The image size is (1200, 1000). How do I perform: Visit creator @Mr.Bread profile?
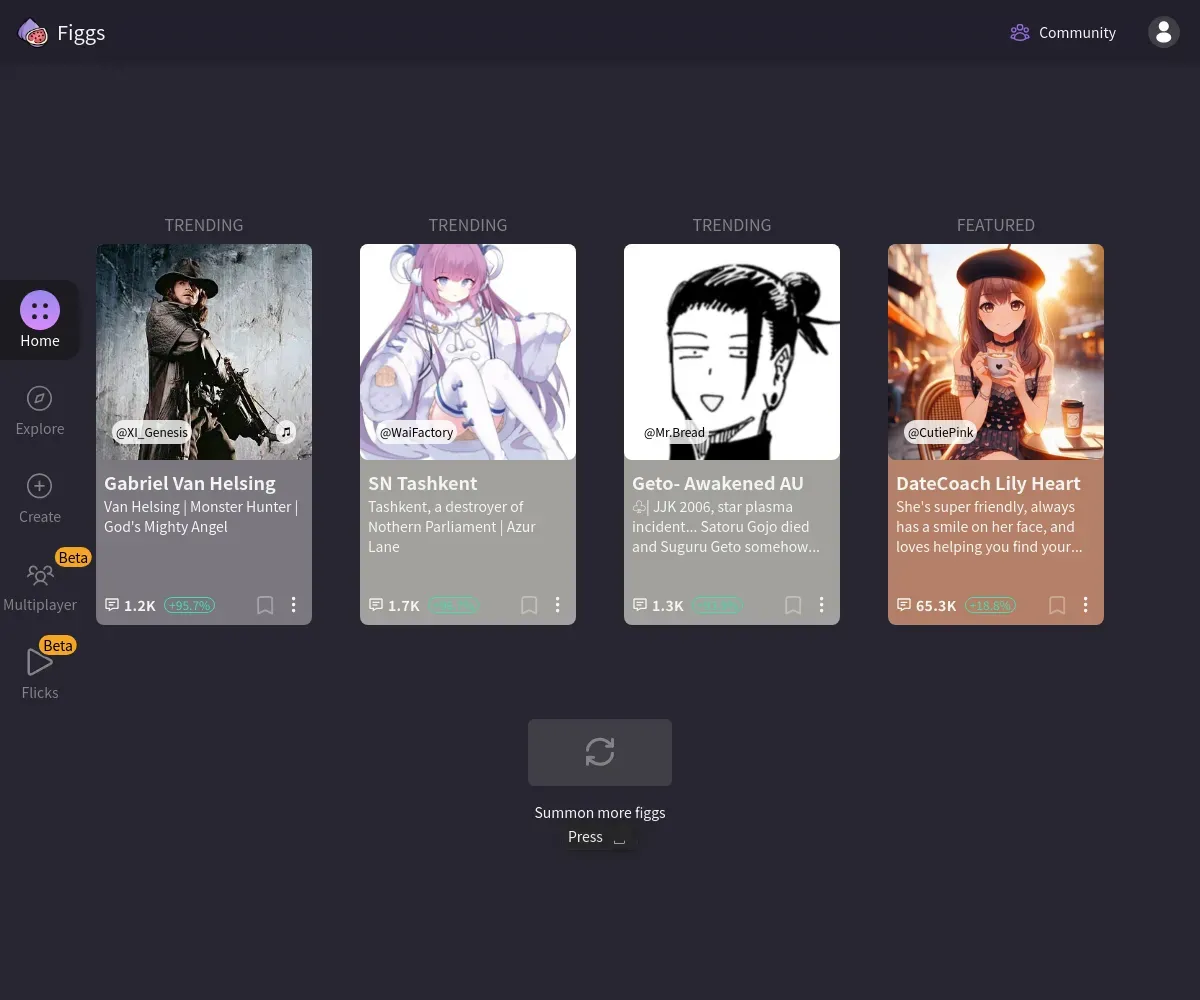pos(674,433)
